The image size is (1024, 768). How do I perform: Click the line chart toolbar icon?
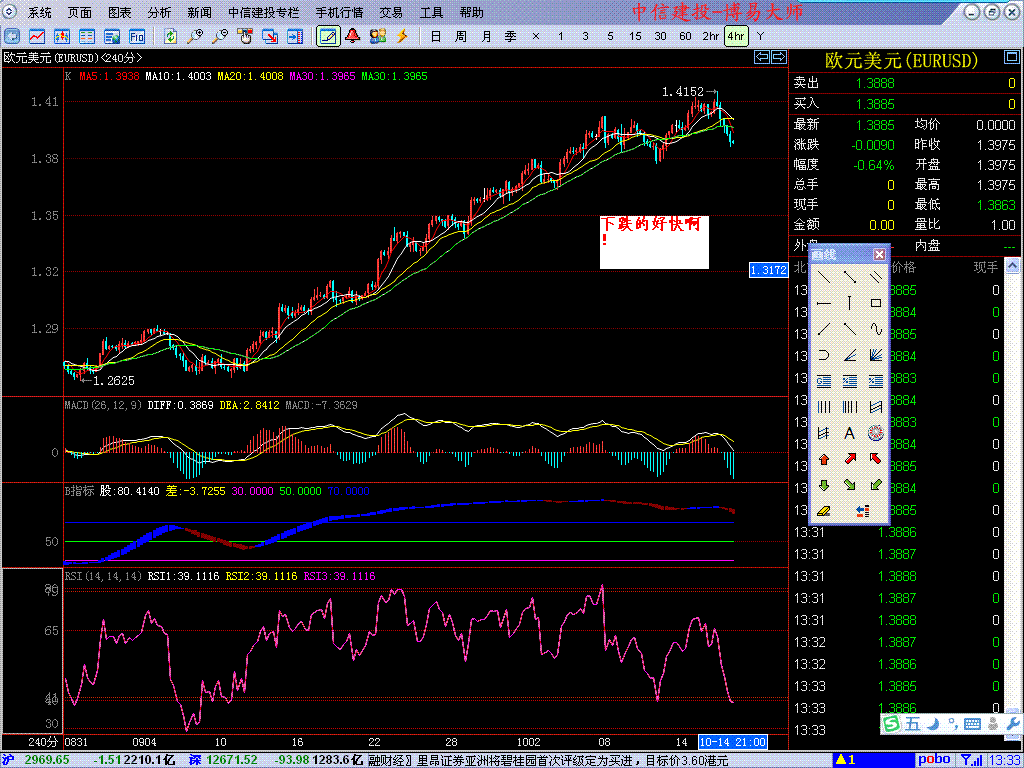pyautogui.click(x=37, y=36)
